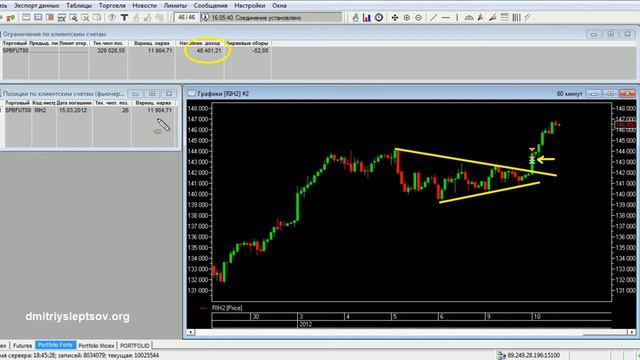Select the four-arrow move chart tool
The height and width of the screenshot is (360, 640).
tap(395, 18)
